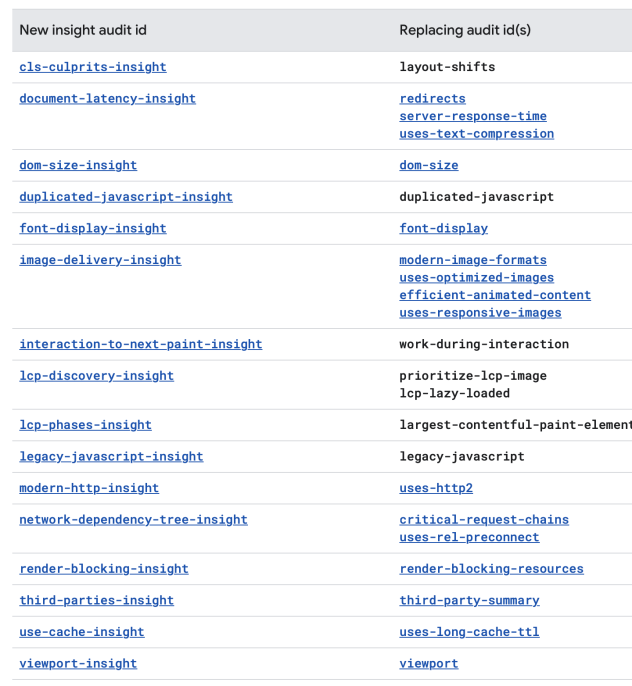Open the critical-request-chains link
Image resolution: width=632 pixels, height=686 pixels.
coord(484,520)
